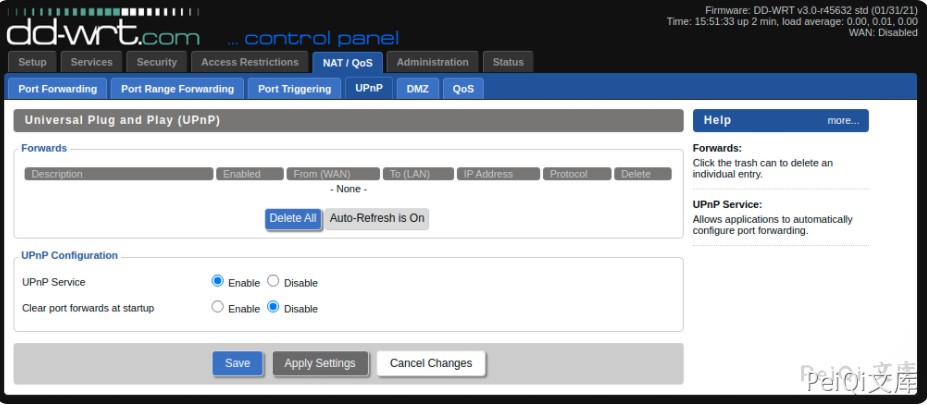Enable the UPnP Service radio button
This screenshot has height=405, width=927.
[x=218, y=282]
